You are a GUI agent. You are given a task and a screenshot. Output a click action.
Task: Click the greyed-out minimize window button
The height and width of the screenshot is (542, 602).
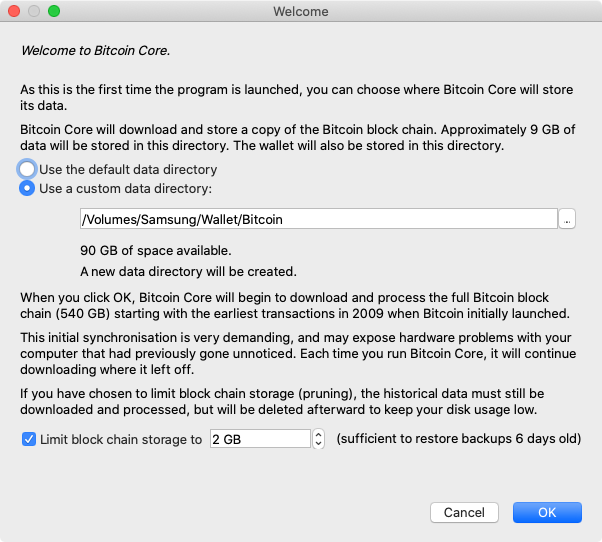click(34, 11)
